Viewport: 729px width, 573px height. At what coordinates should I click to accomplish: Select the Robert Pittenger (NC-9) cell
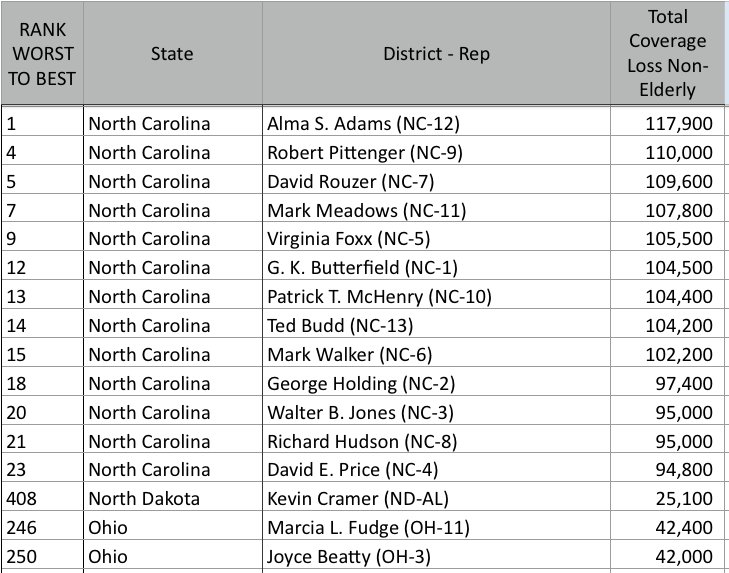click(x=436, y=153)
